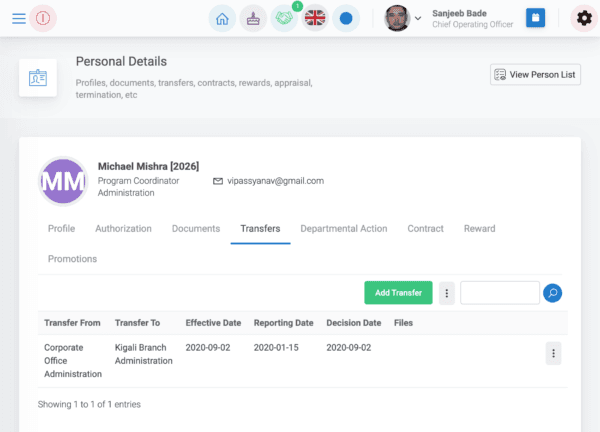Open the blue calendar icon
The width and height of the screenshot is (600, 432).
tap(535, 18)
